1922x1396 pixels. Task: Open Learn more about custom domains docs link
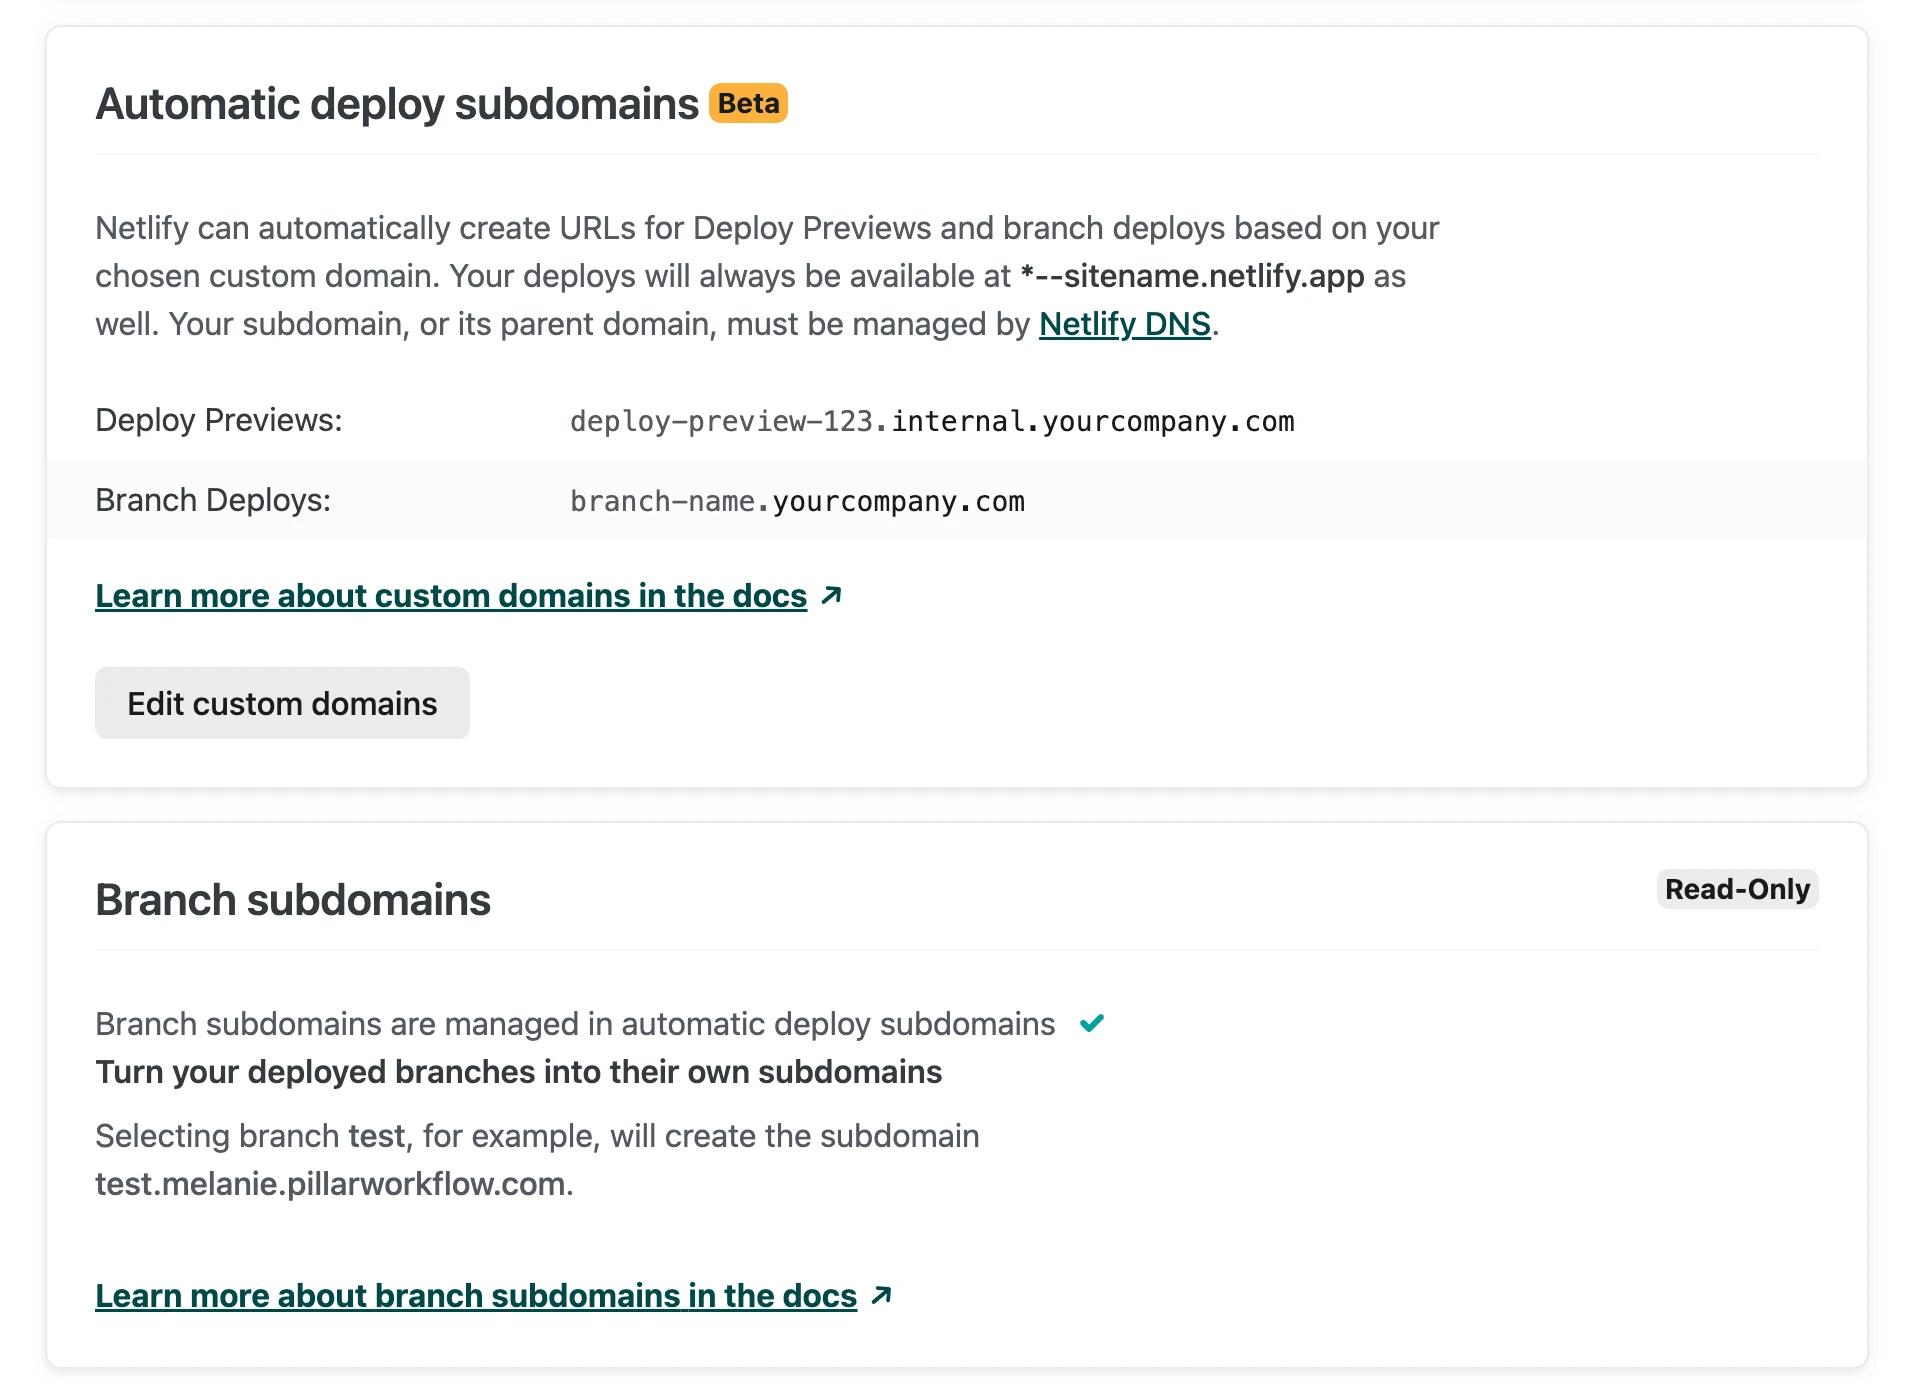[451, 596]
